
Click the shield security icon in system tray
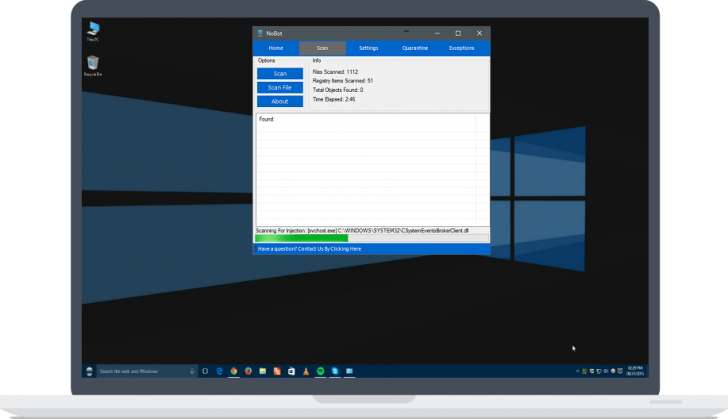point(592,371)
